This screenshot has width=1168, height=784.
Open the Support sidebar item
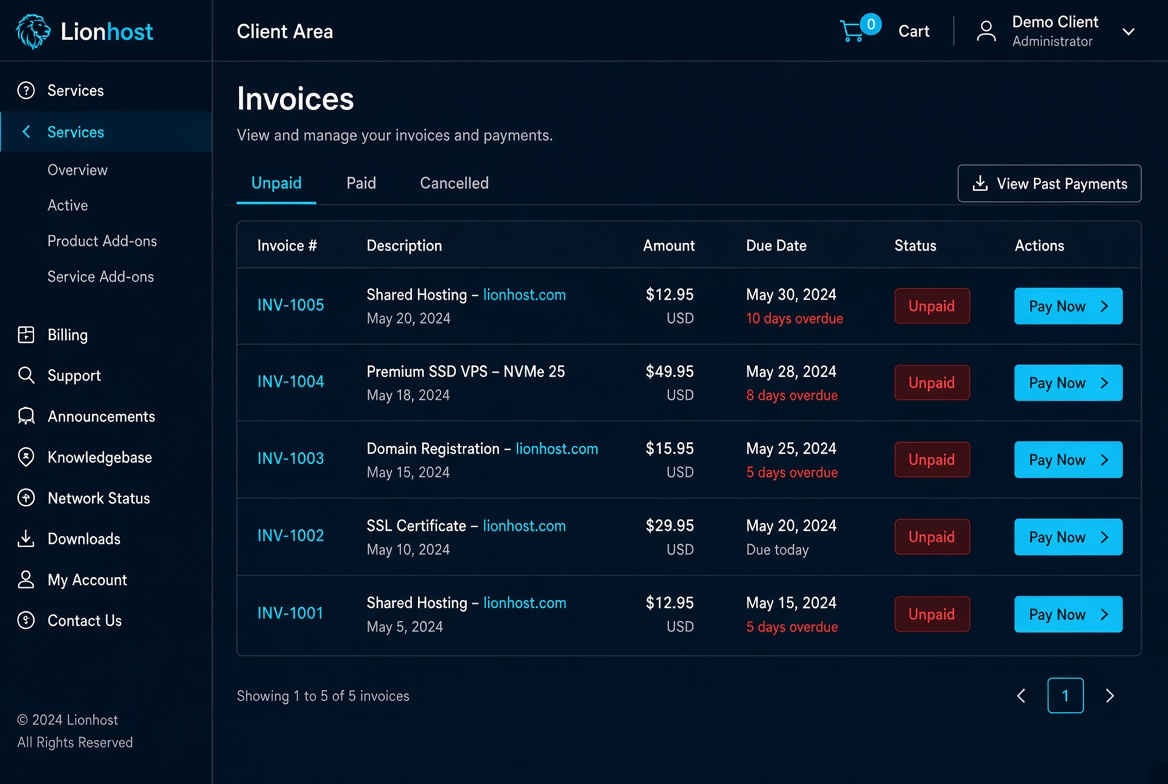pos(74,376)
